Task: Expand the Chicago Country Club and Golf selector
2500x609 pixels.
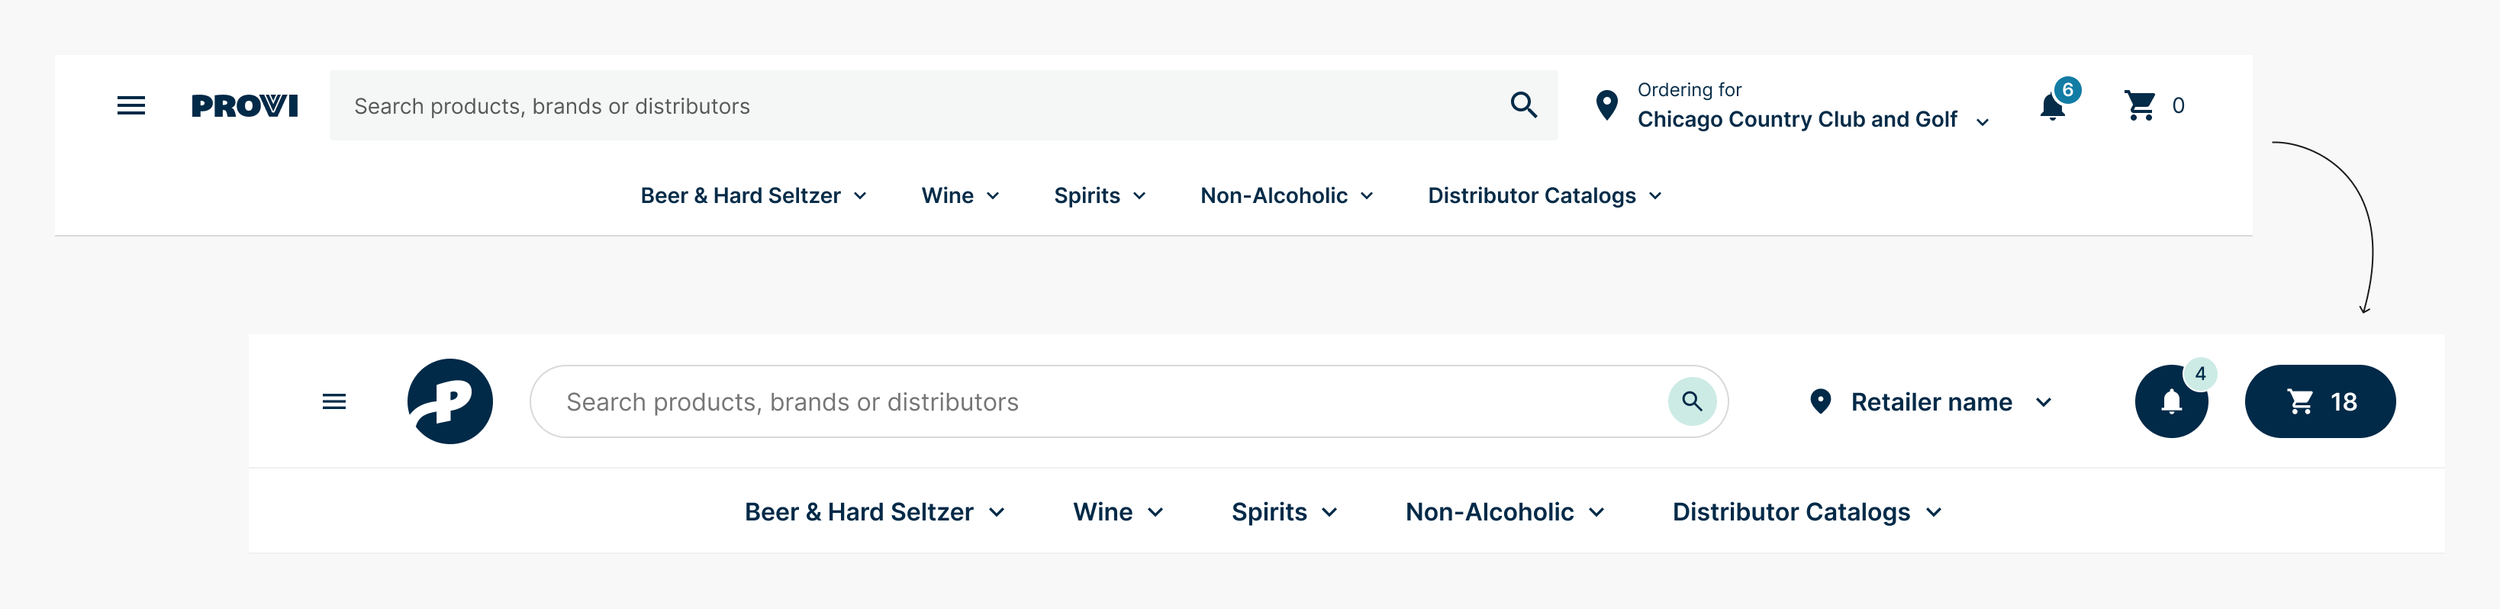Action: (x=1811, y=119)
